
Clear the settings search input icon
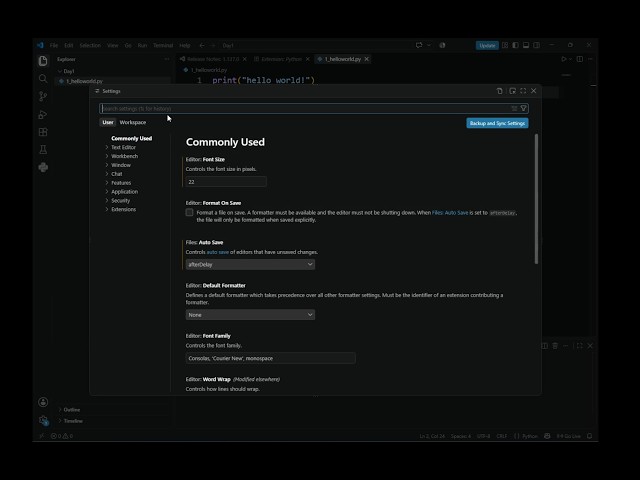[x=514, y=108]
